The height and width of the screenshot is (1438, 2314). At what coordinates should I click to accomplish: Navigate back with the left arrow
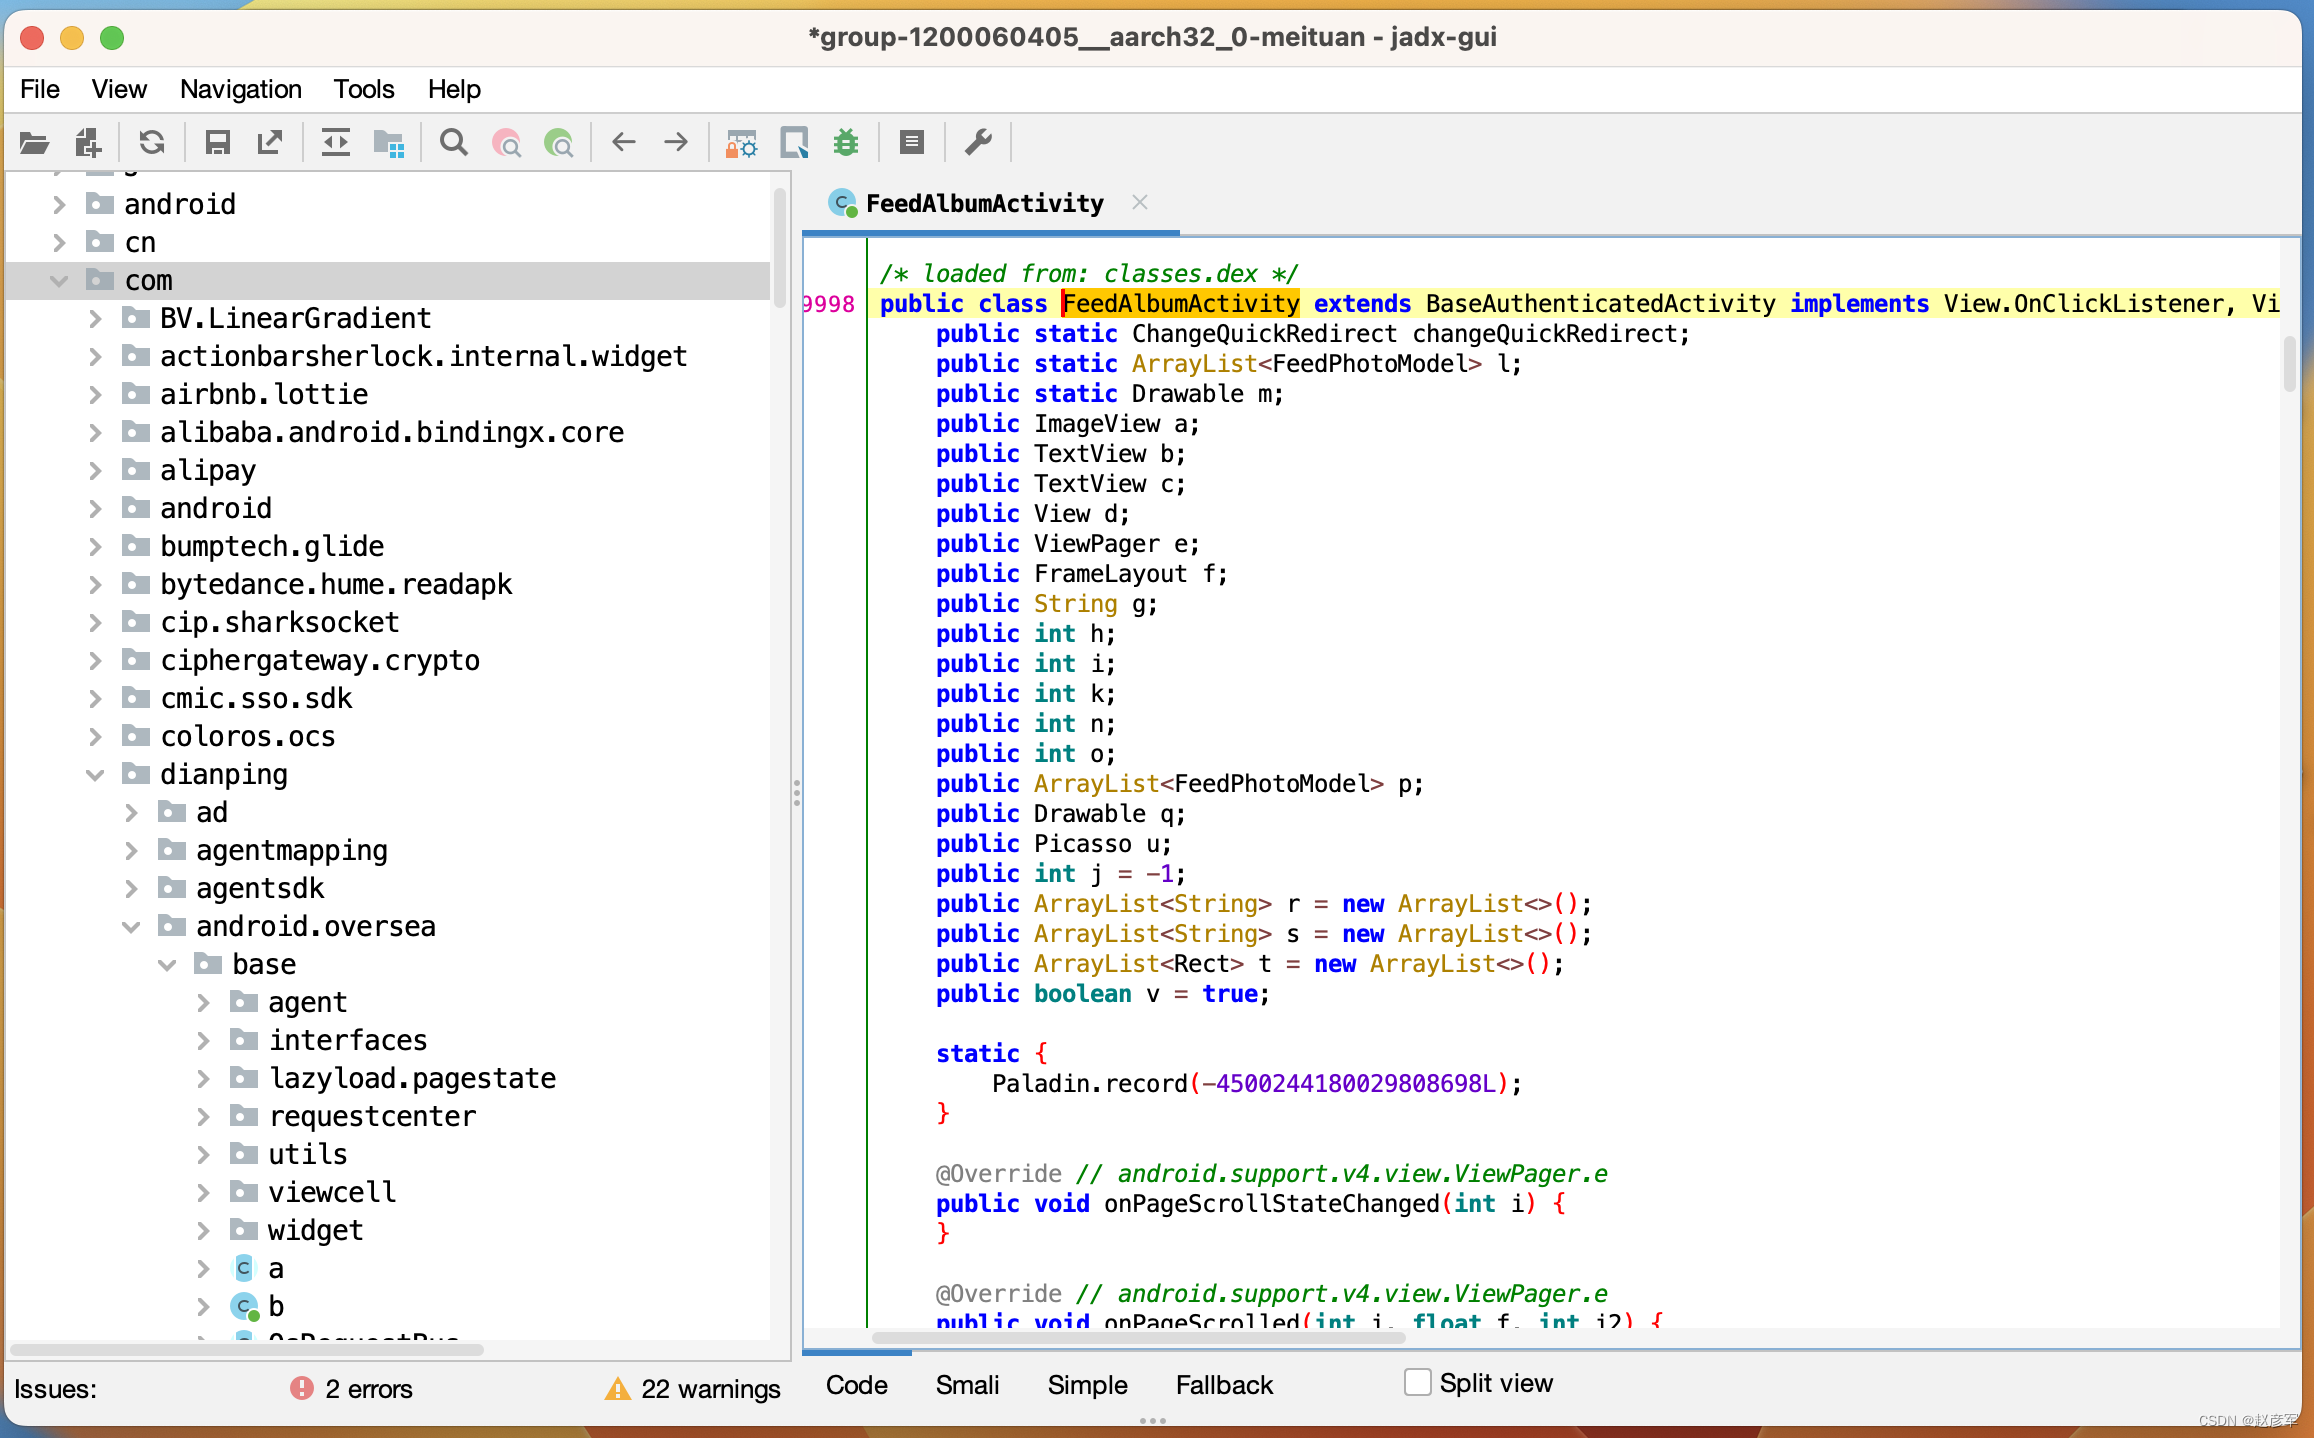click(x=624, y=143)
